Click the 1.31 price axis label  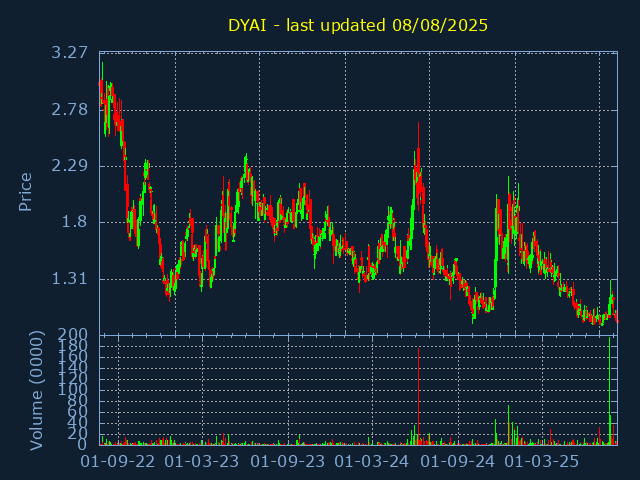[x=69, y=279]
